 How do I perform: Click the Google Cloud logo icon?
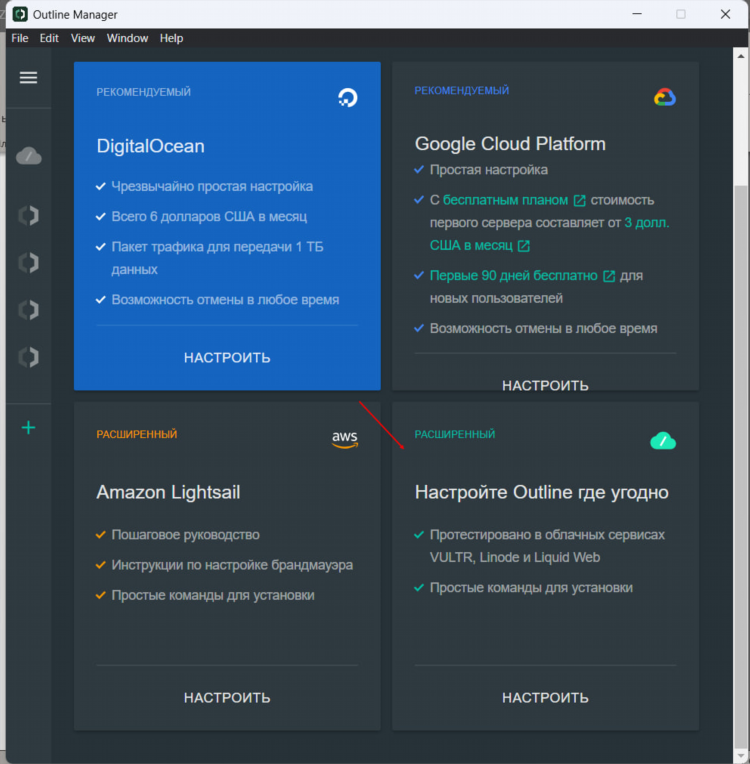(x=665, y=97)
